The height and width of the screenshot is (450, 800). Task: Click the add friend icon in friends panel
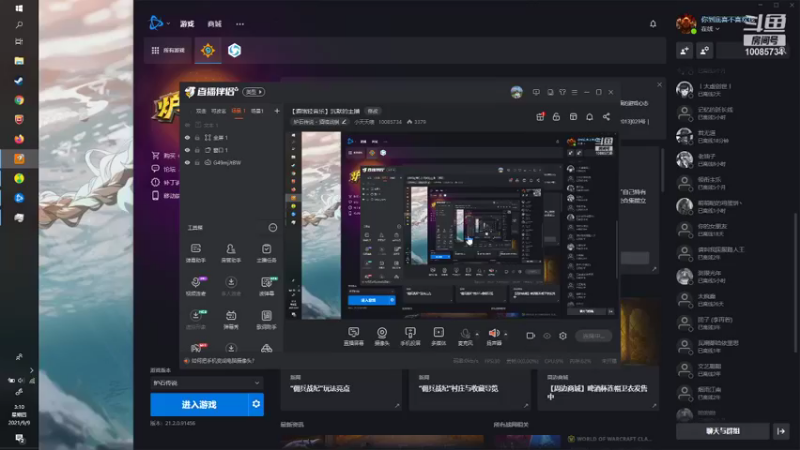(684, 51)
